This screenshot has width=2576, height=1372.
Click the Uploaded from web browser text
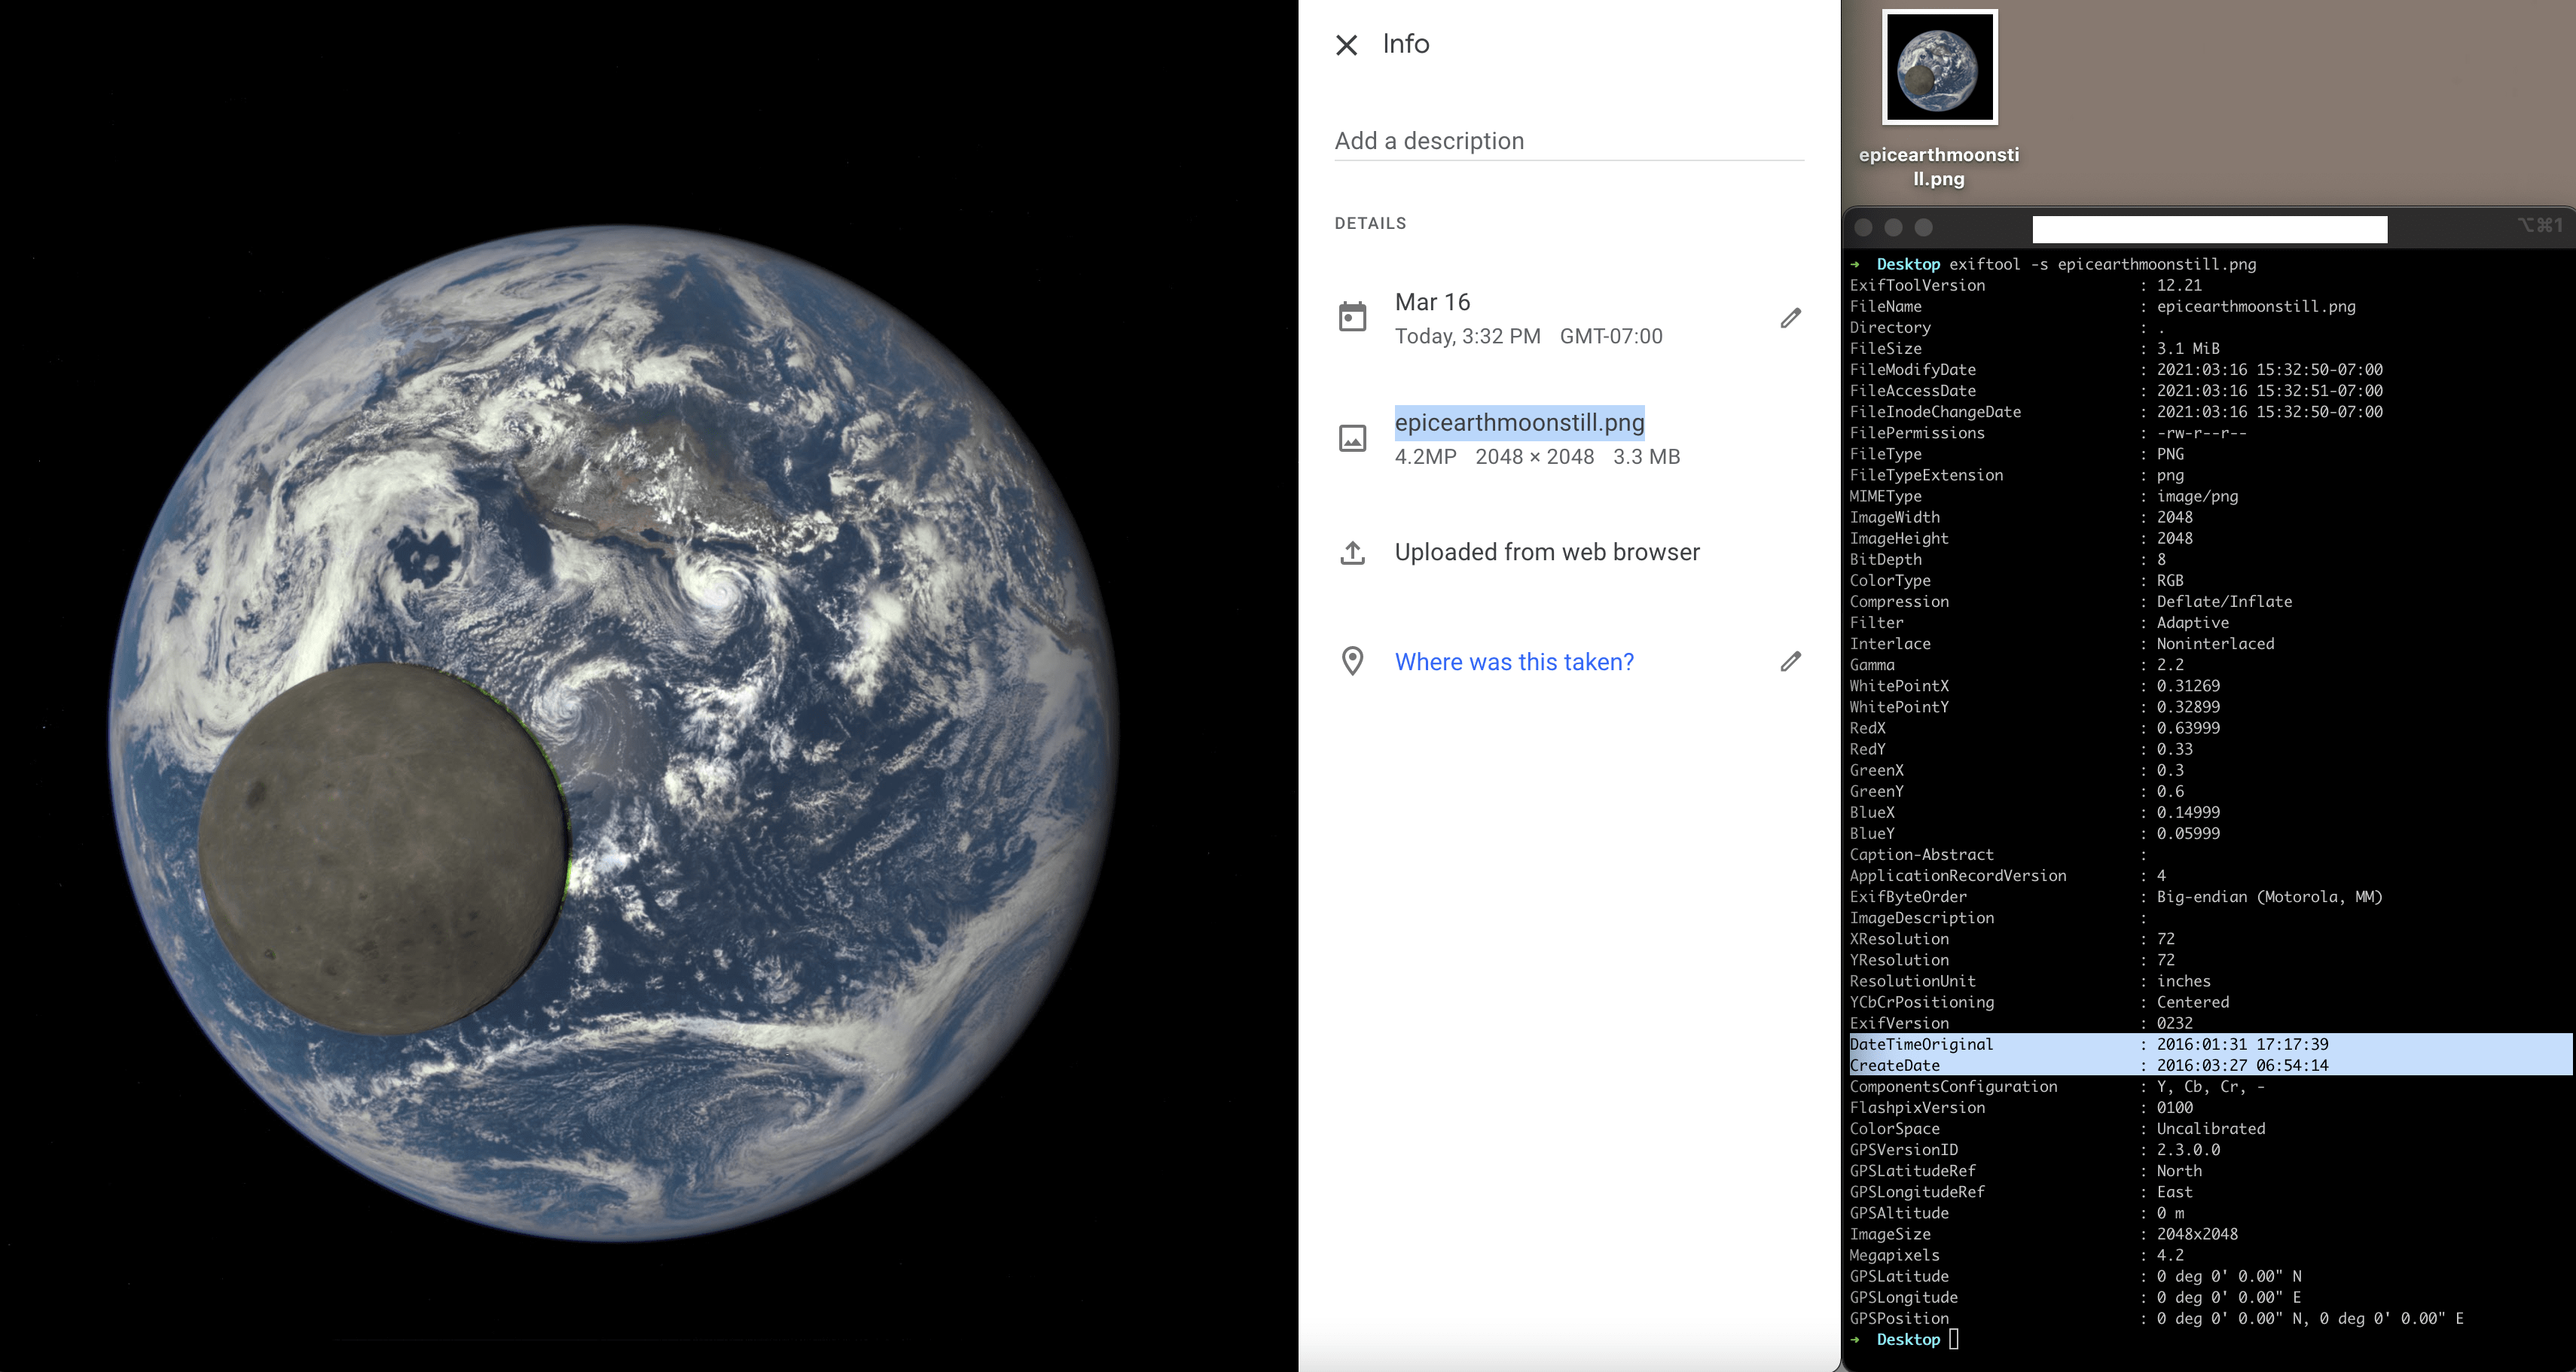tap(1546, 552)
